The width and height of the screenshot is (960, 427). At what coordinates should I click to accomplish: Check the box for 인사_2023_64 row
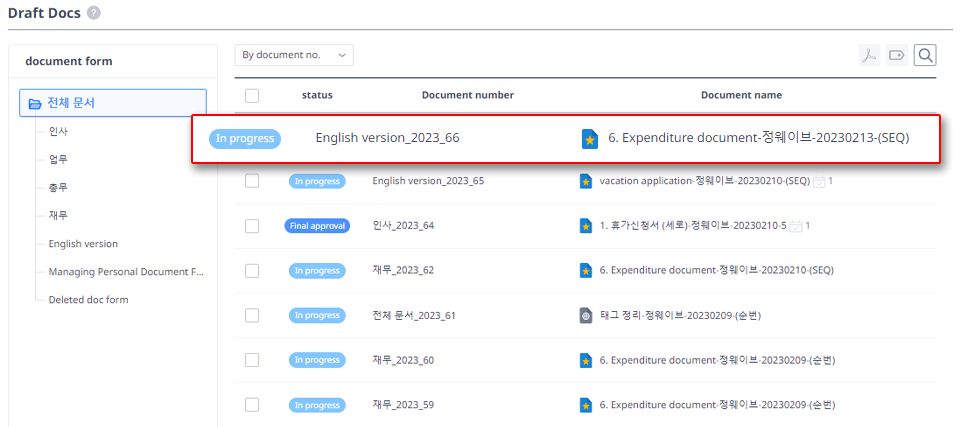click(x=252, y=226)
